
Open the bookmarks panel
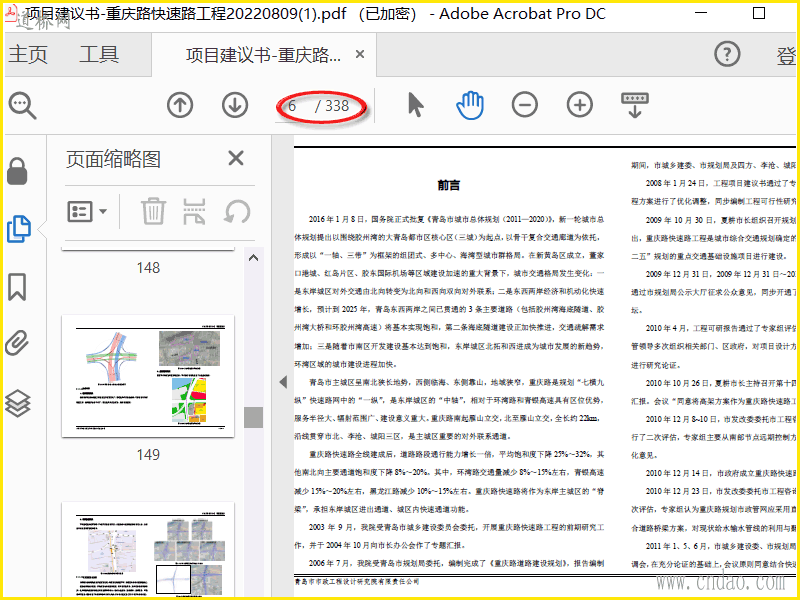[17, 287]
